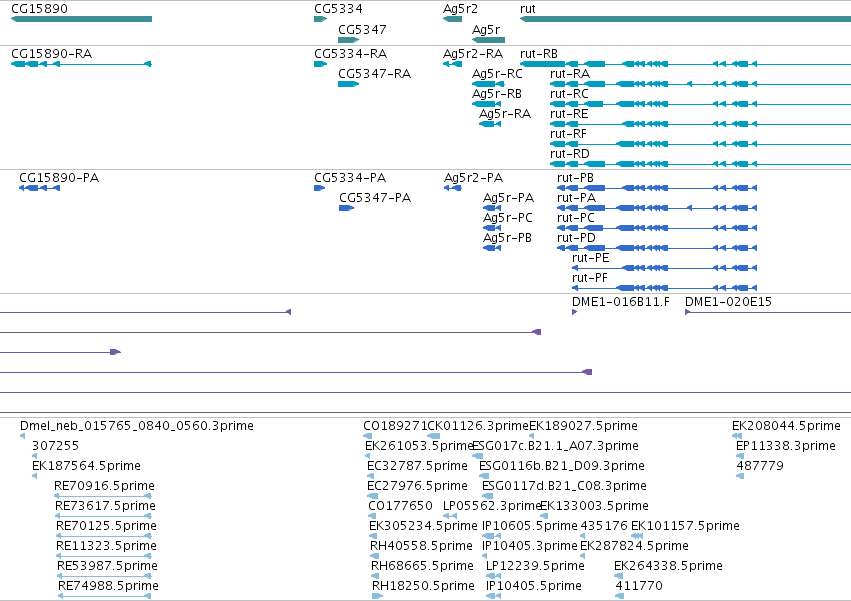
Task: Select the EK101157.5prime EST label
Action: (685, 527)
